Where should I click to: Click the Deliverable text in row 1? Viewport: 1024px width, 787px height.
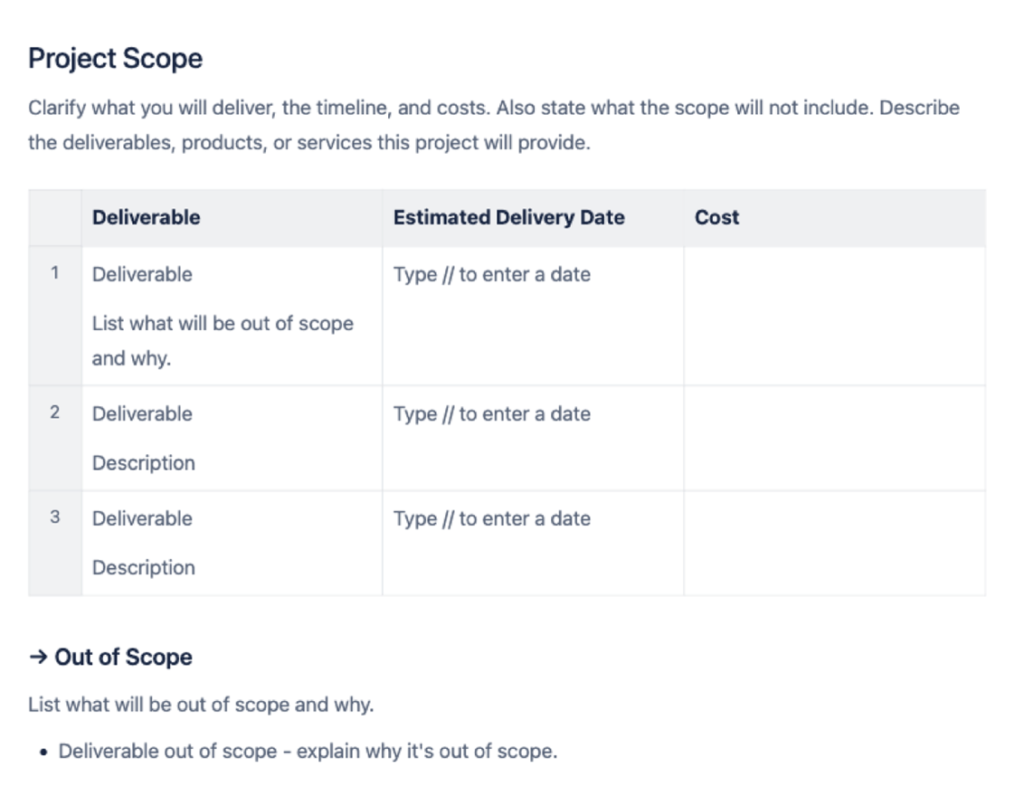(142, 274)
